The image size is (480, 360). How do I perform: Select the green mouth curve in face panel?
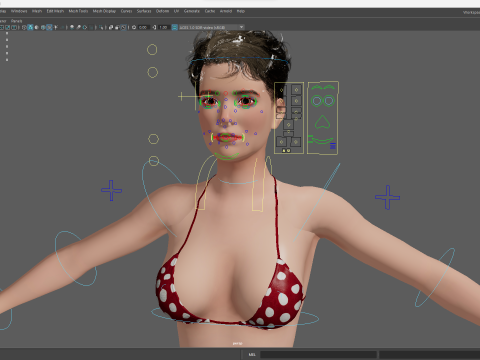pos(322,141)
